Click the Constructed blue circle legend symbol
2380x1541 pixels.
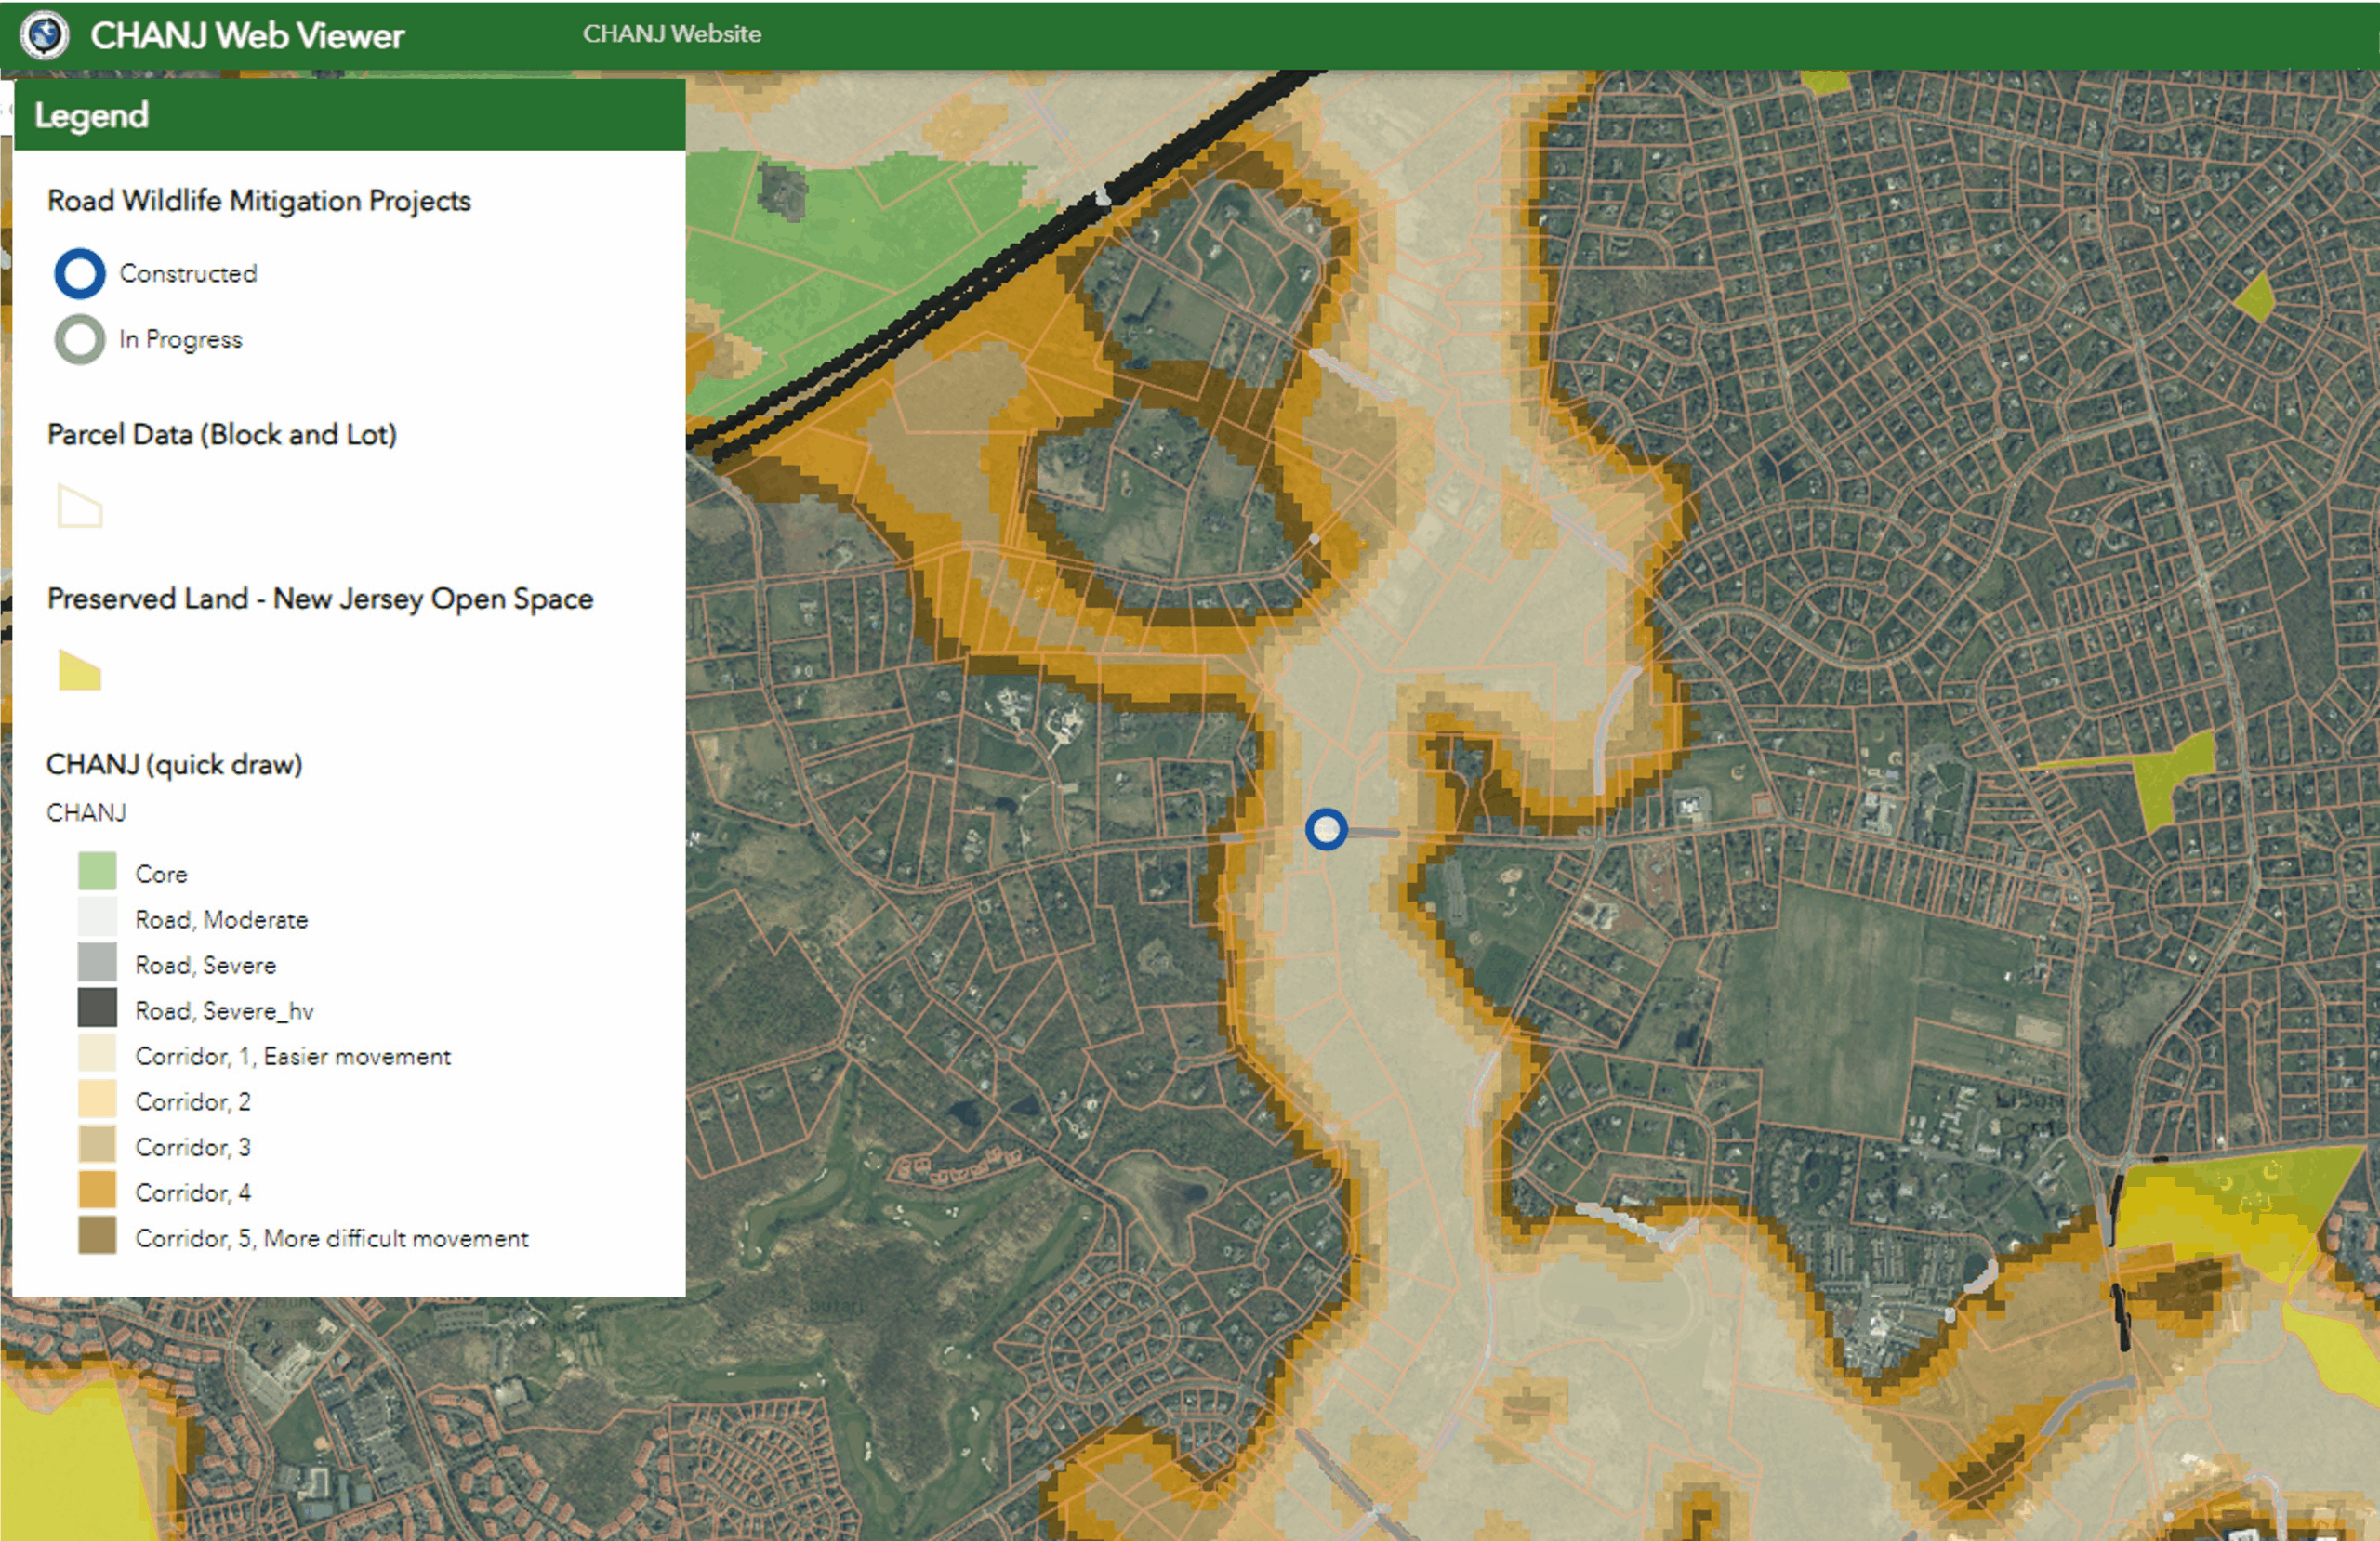80,273
